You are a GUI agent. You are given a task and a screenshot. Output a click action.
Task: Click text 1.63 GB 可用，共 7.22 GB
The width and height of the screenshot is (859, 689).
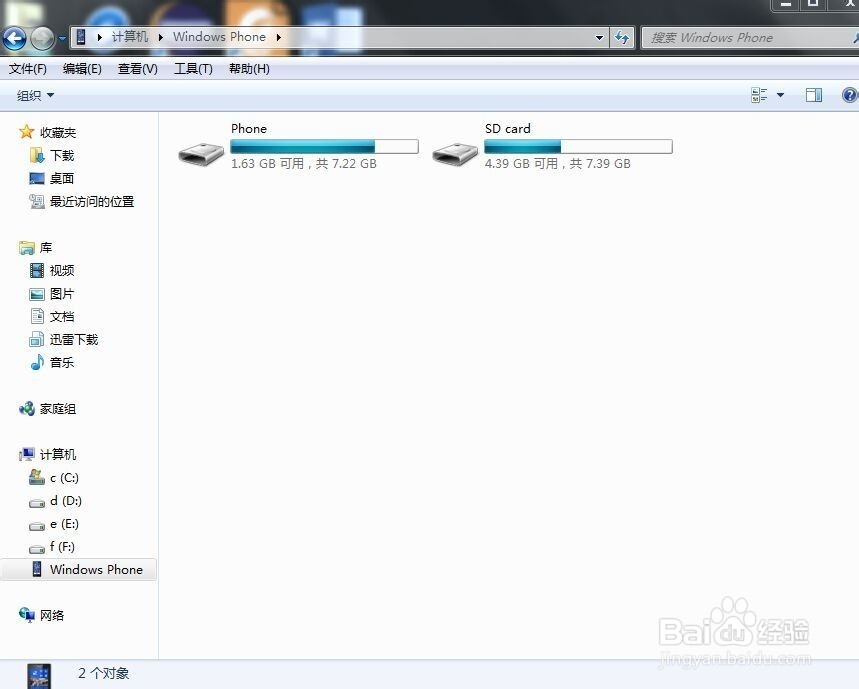point(303,164)
